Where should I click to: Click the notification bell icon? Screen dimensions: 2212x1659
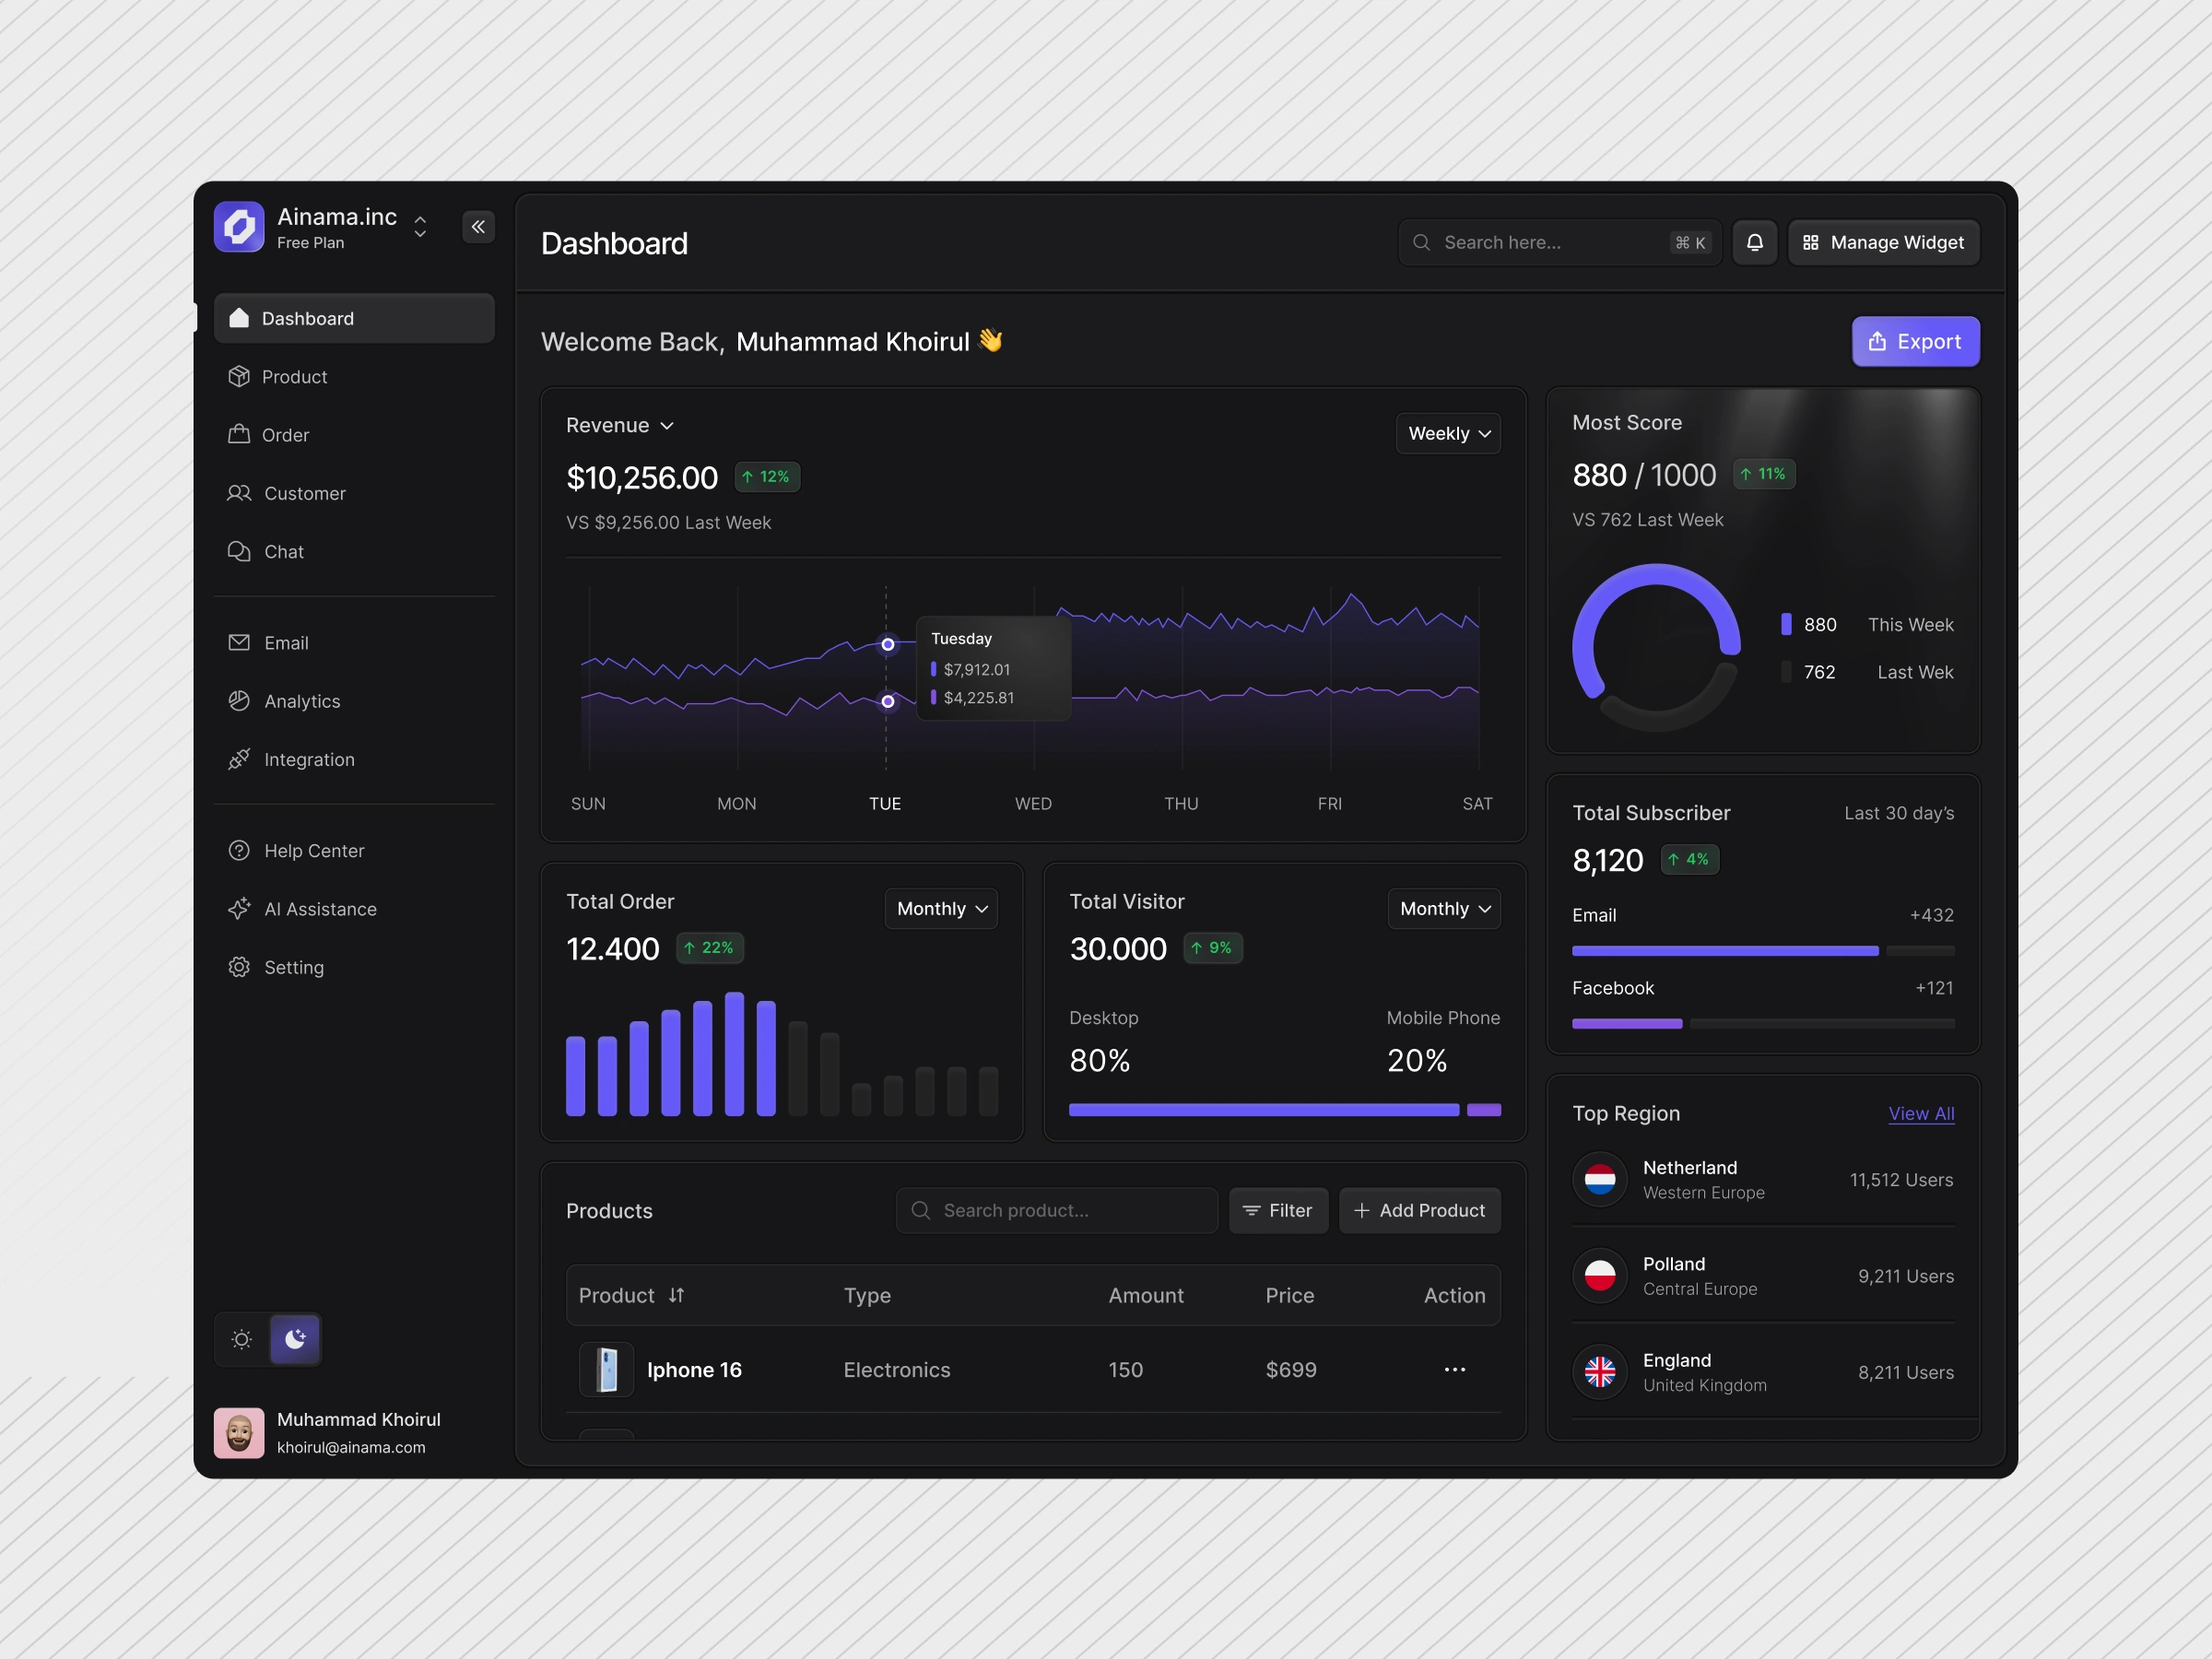pos(1754,243)
